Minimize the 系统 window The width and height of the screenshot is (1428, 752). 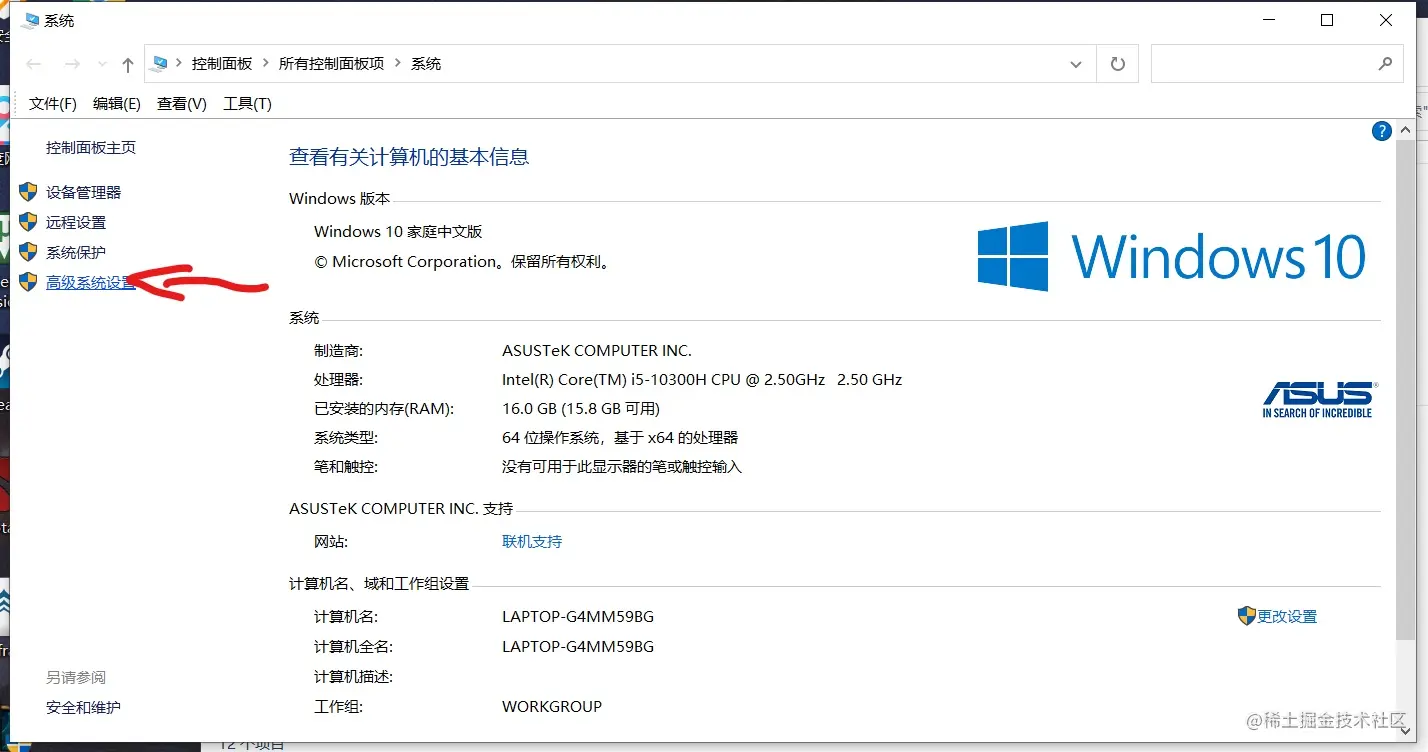(1268, 20)
